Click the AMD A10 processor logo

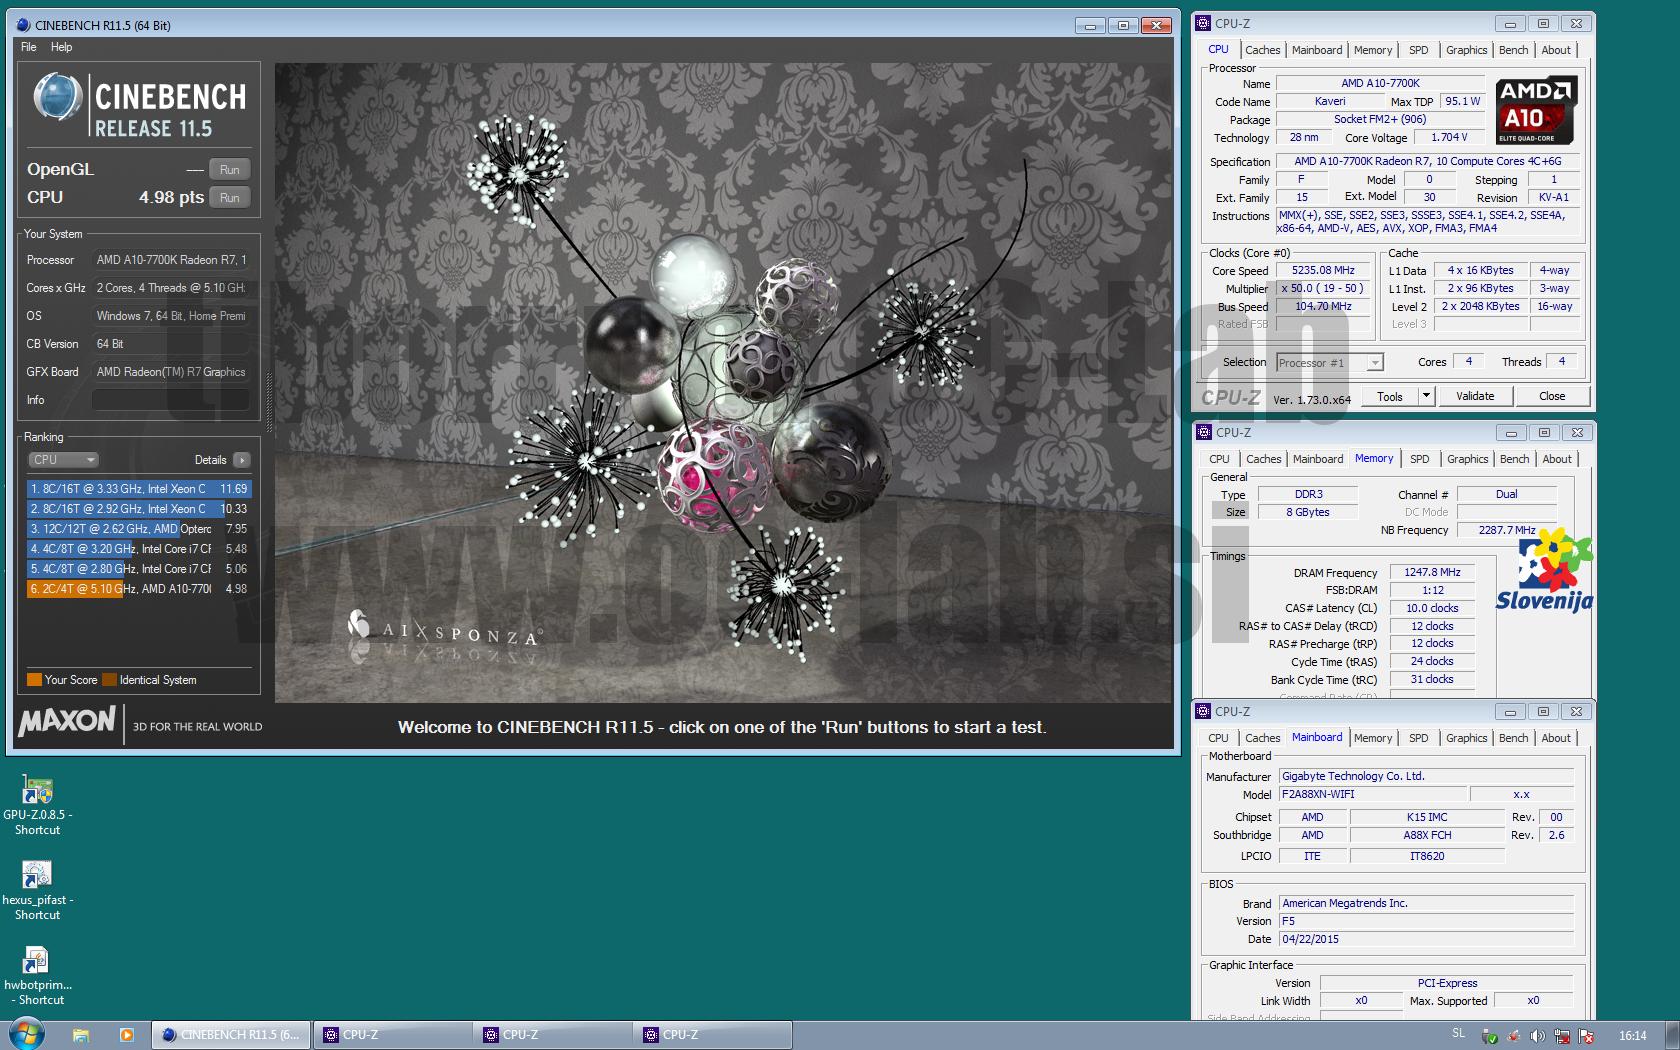coord(1537,110)
